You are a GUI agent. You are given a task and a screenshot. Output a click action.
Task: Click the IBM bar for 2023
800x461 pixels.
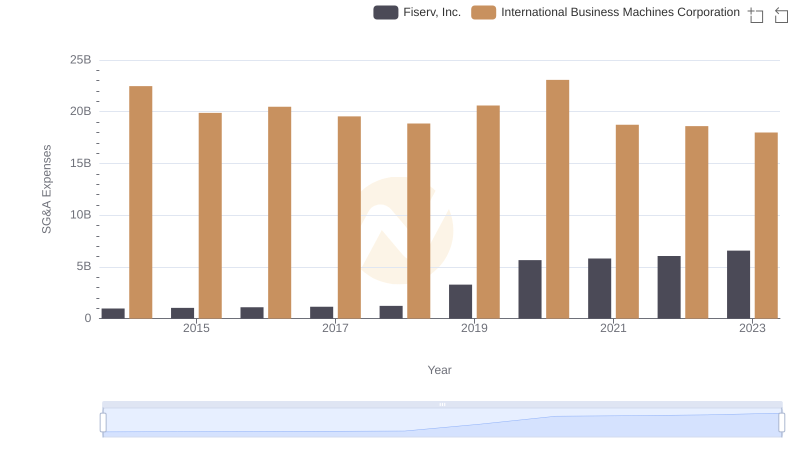766,225
